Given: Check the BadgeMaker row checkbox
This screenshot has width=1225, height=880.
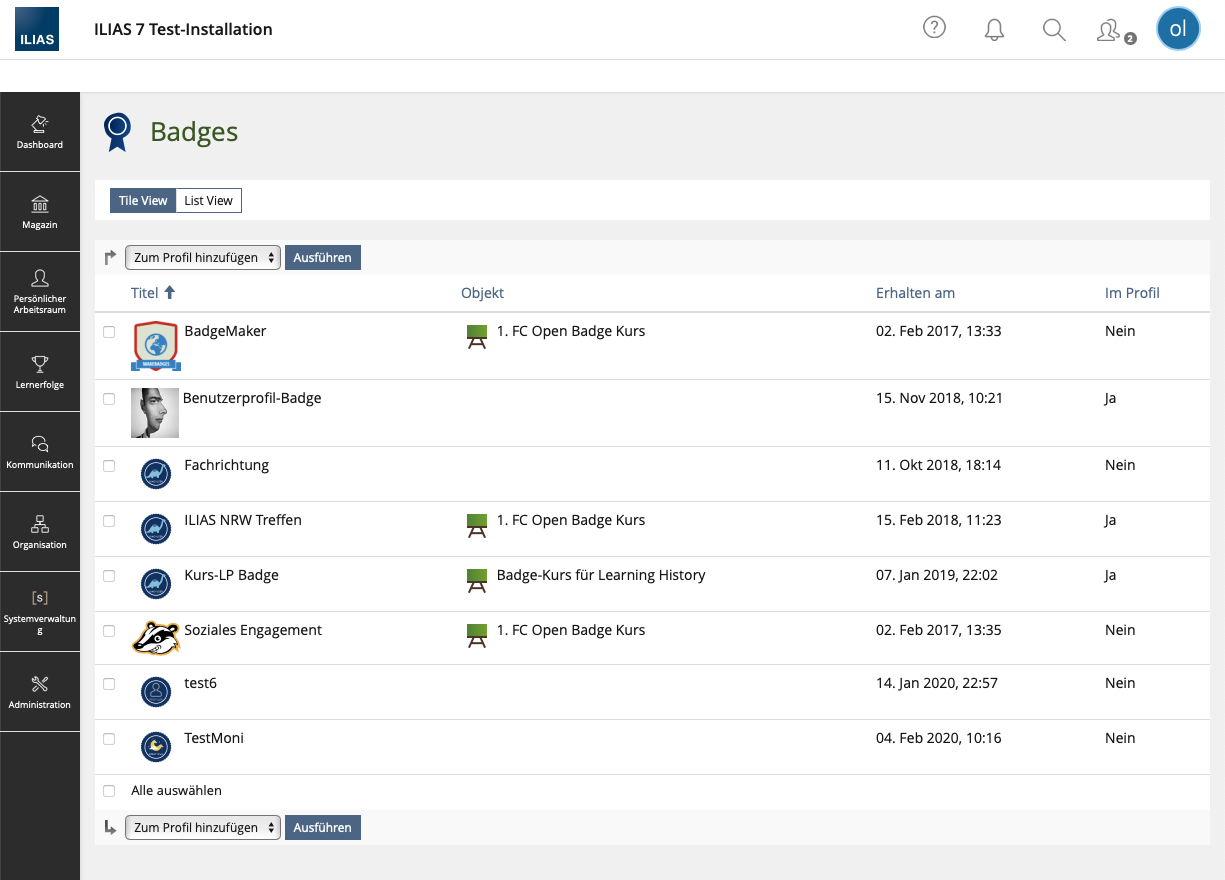Looking at the screenshot, I should pos(109,332).
